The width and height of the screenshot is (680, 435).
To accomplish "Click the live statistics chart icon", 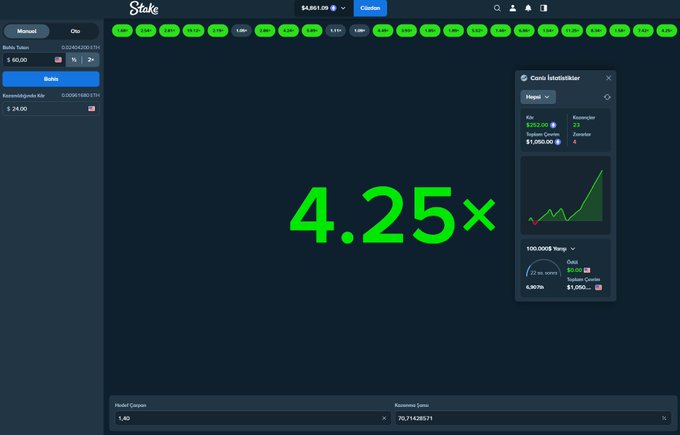I will [524, 78].
